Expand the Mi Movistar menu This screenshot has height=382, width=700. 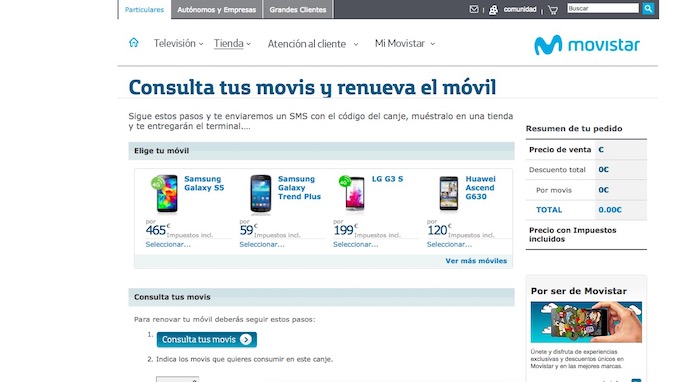pyautogui.click(x=405, y=43)
